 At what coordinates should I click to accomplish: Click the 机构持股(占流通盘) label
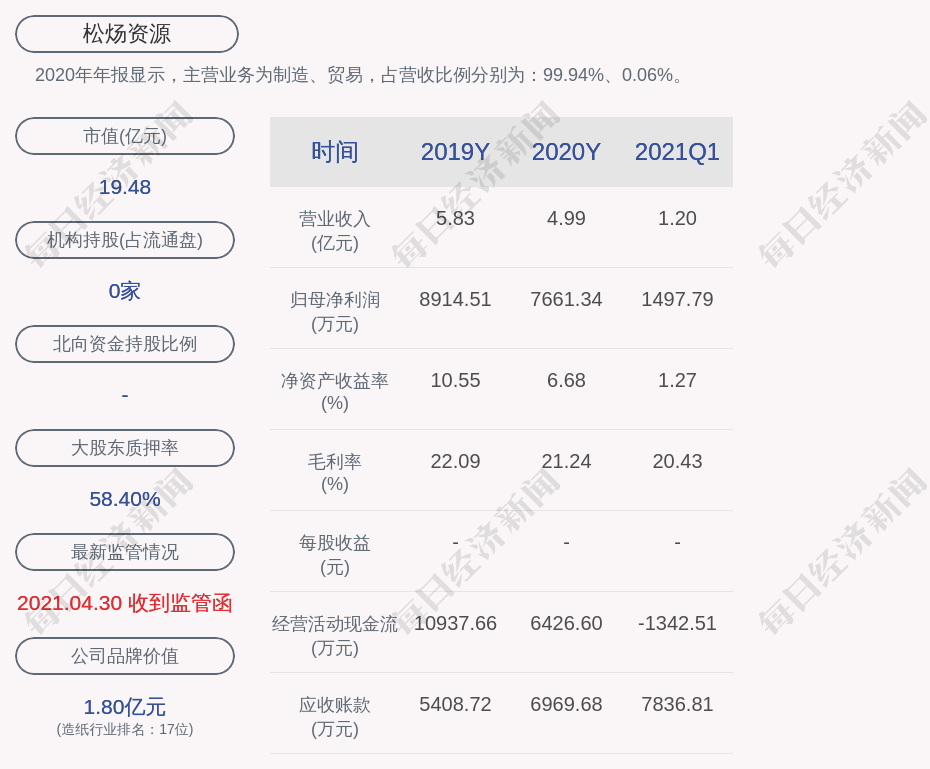click(125, 240)
